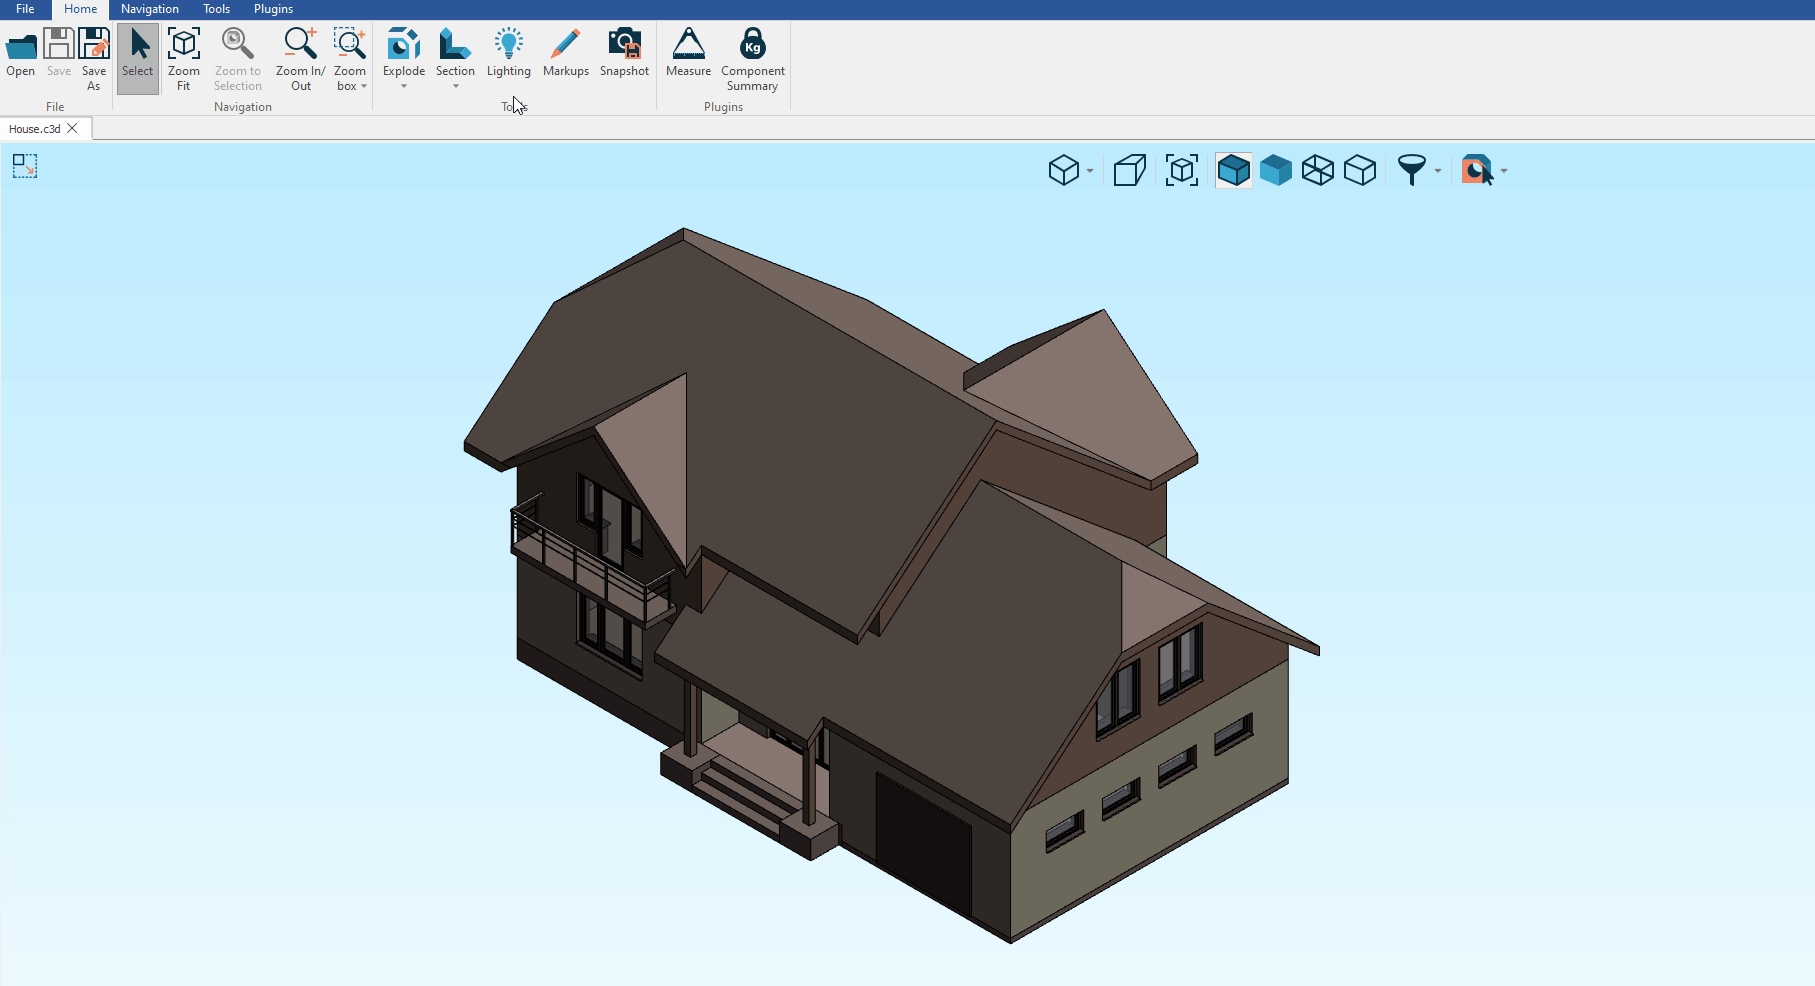Viewport: 1815px width, 986px height.
Task: Click the Zoom In/Out magnifier
Action: pos(300,46)
